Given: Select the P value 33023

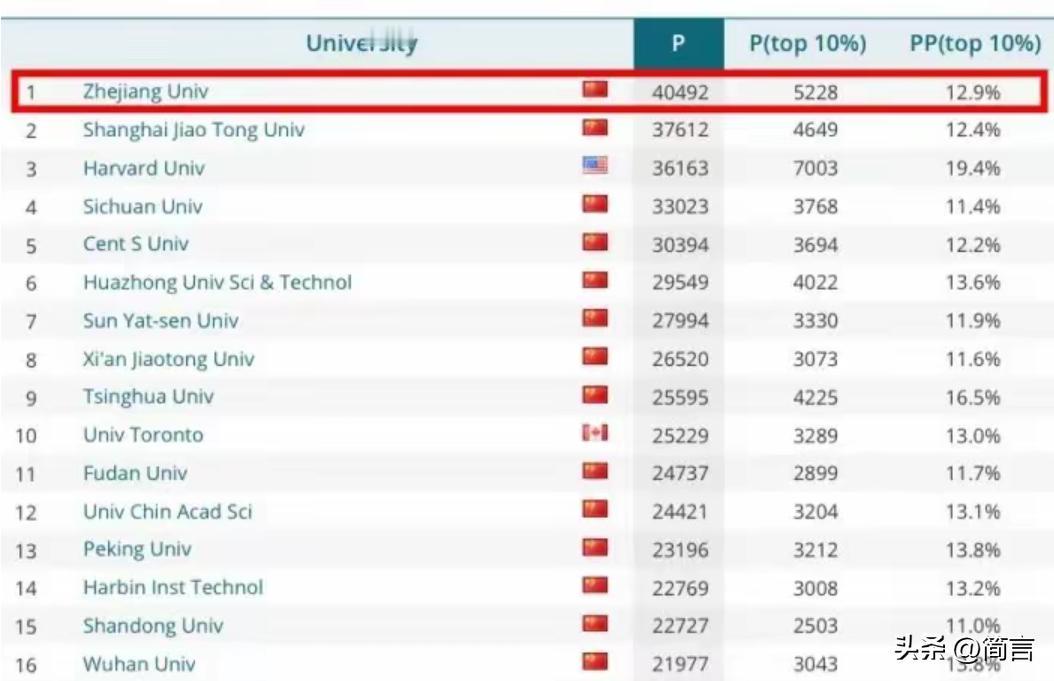Looking at the screenshot, I should [x=680, y=206].
